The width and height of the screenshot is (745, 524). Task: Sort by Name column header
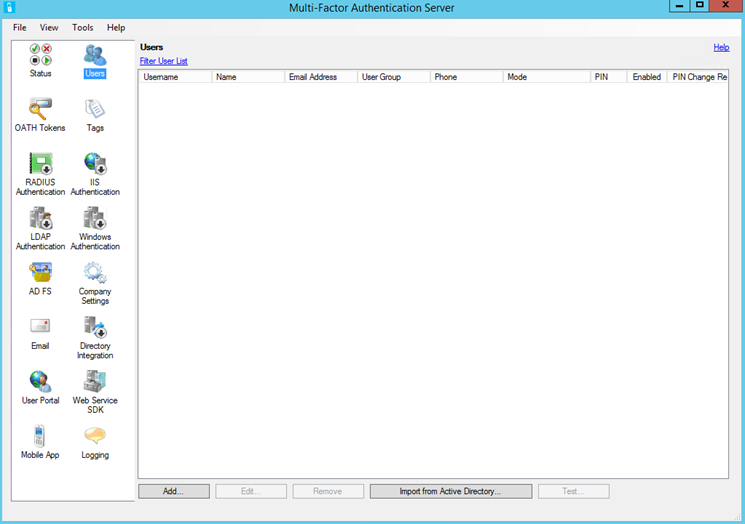[x=248, y=77]
